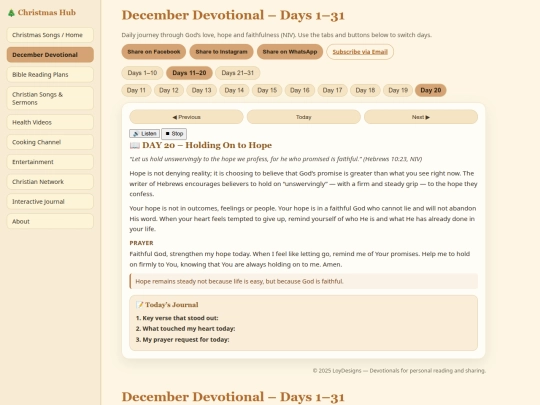Screen dimensions: 540x405
Task: Click the Christmas tree logo icon
Action: tap(11, 13)
